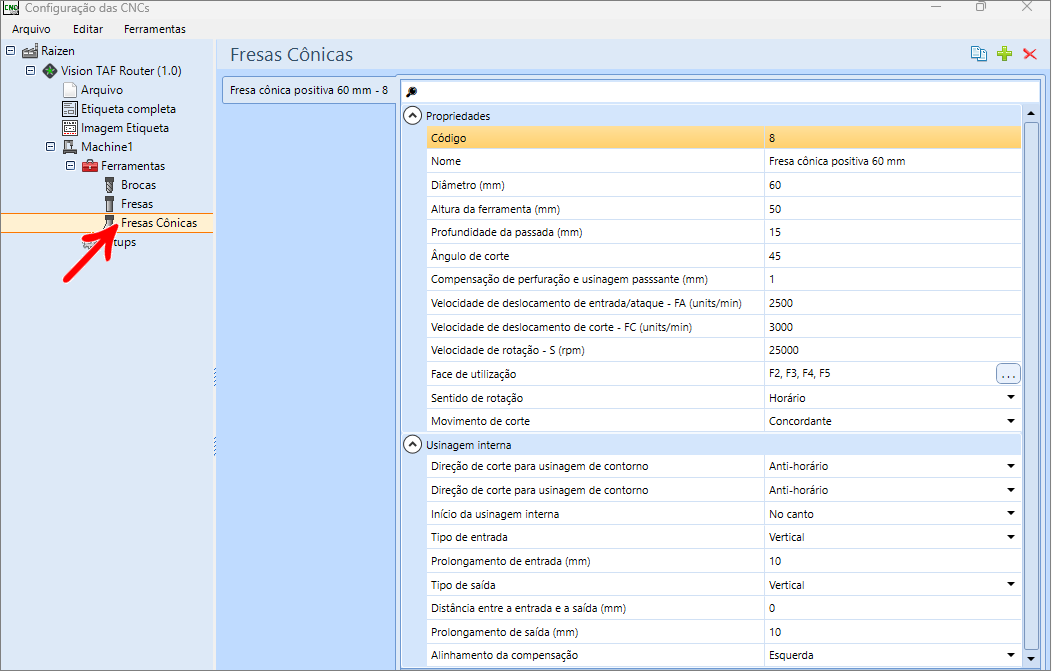Click the Brocas drill bit icon
The width and height of the screenshot is (1053, 671).
point(109,185)
